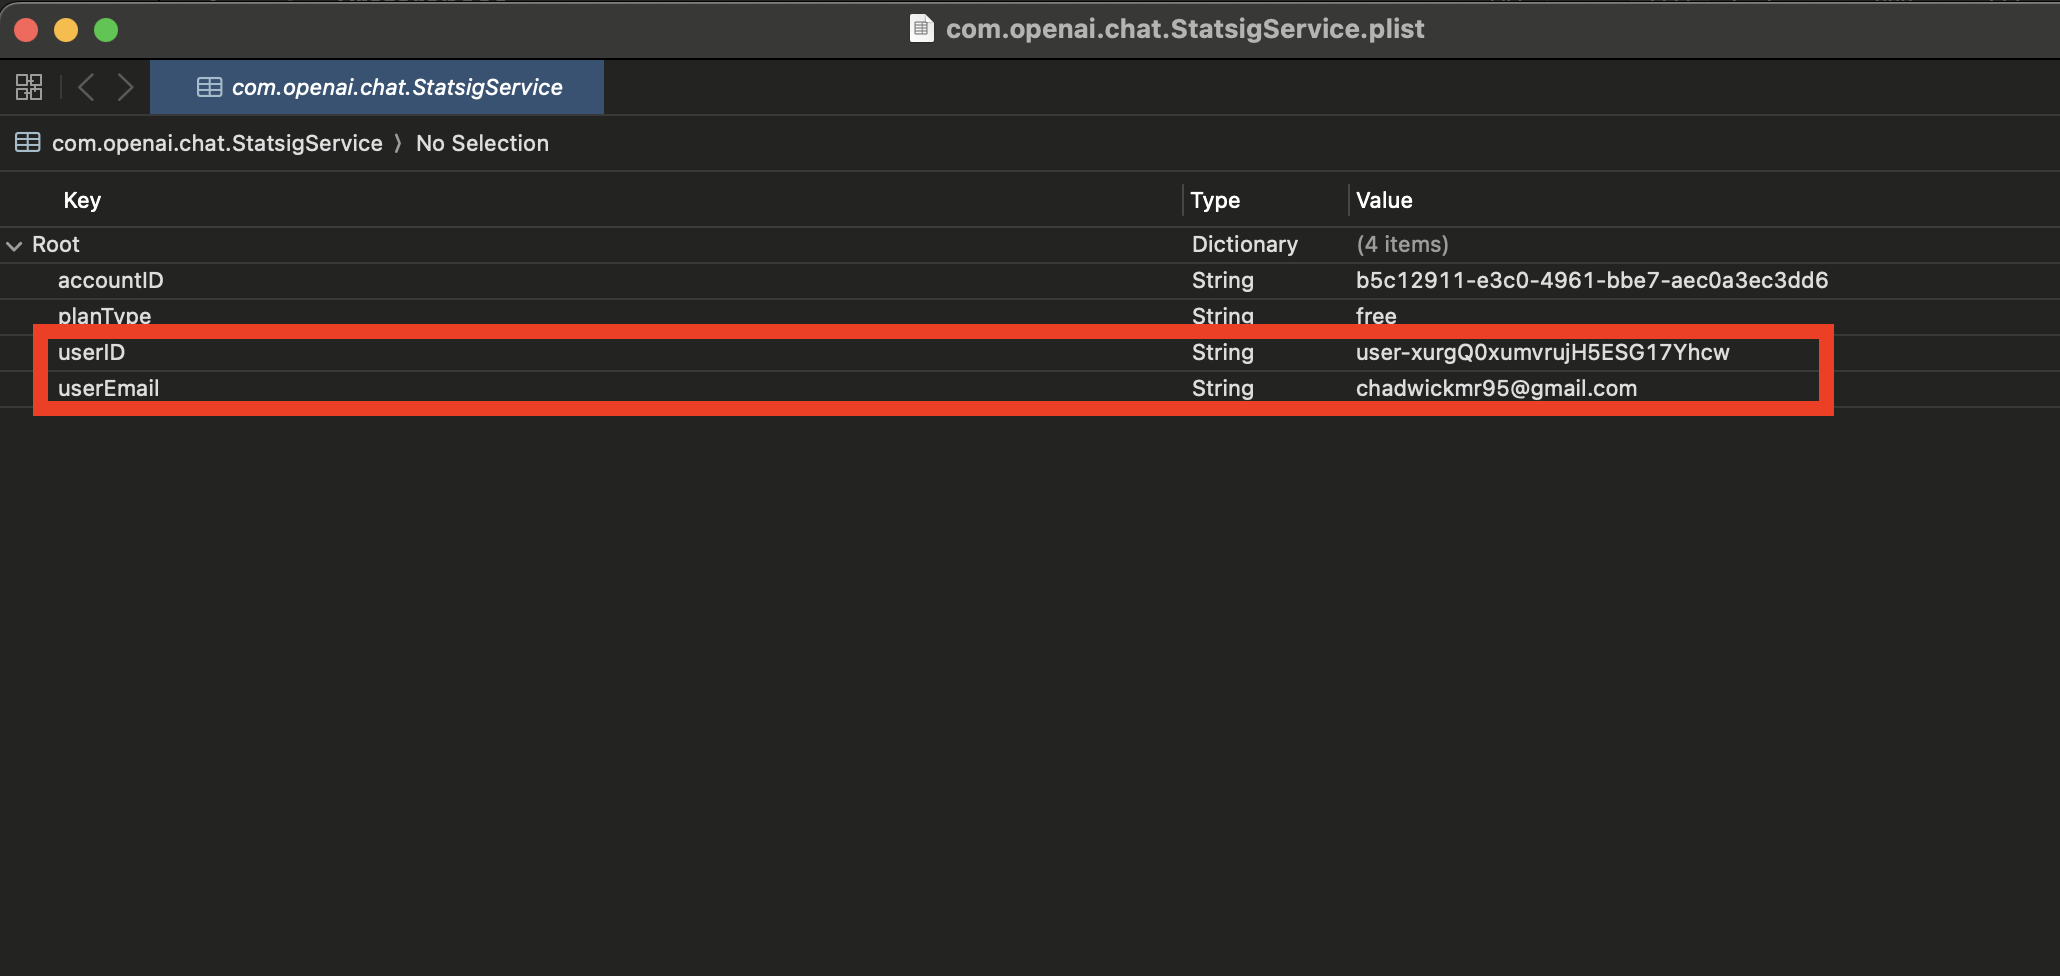Go back with the left chevron
The image size is (2060, 976).
[87, 87]
